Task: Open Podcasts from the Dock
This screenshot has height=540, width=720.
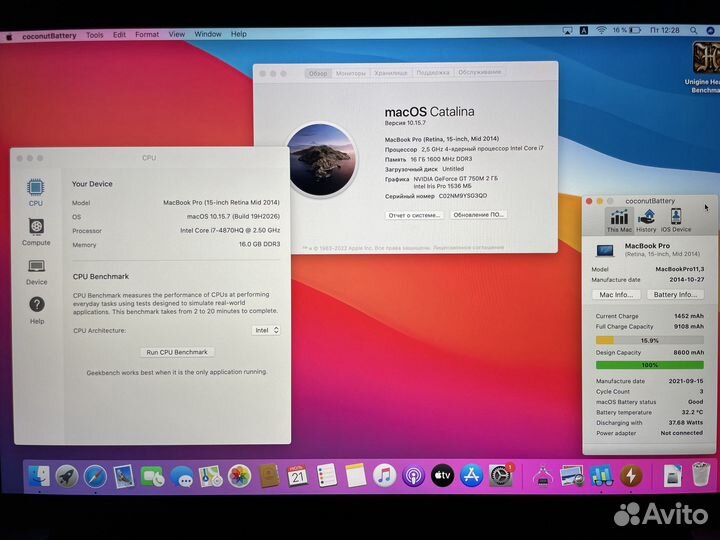Action: 413,476
